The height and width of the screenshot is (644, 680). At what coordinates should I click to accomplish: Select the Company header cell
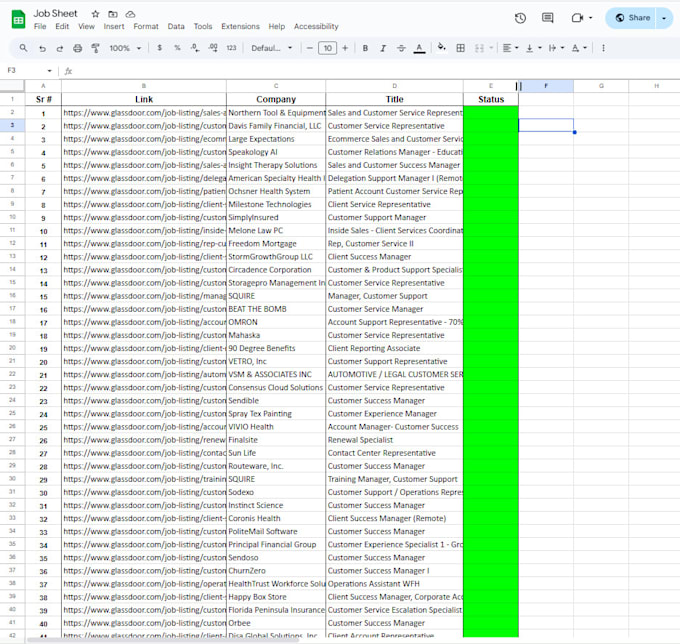[276, 99]
